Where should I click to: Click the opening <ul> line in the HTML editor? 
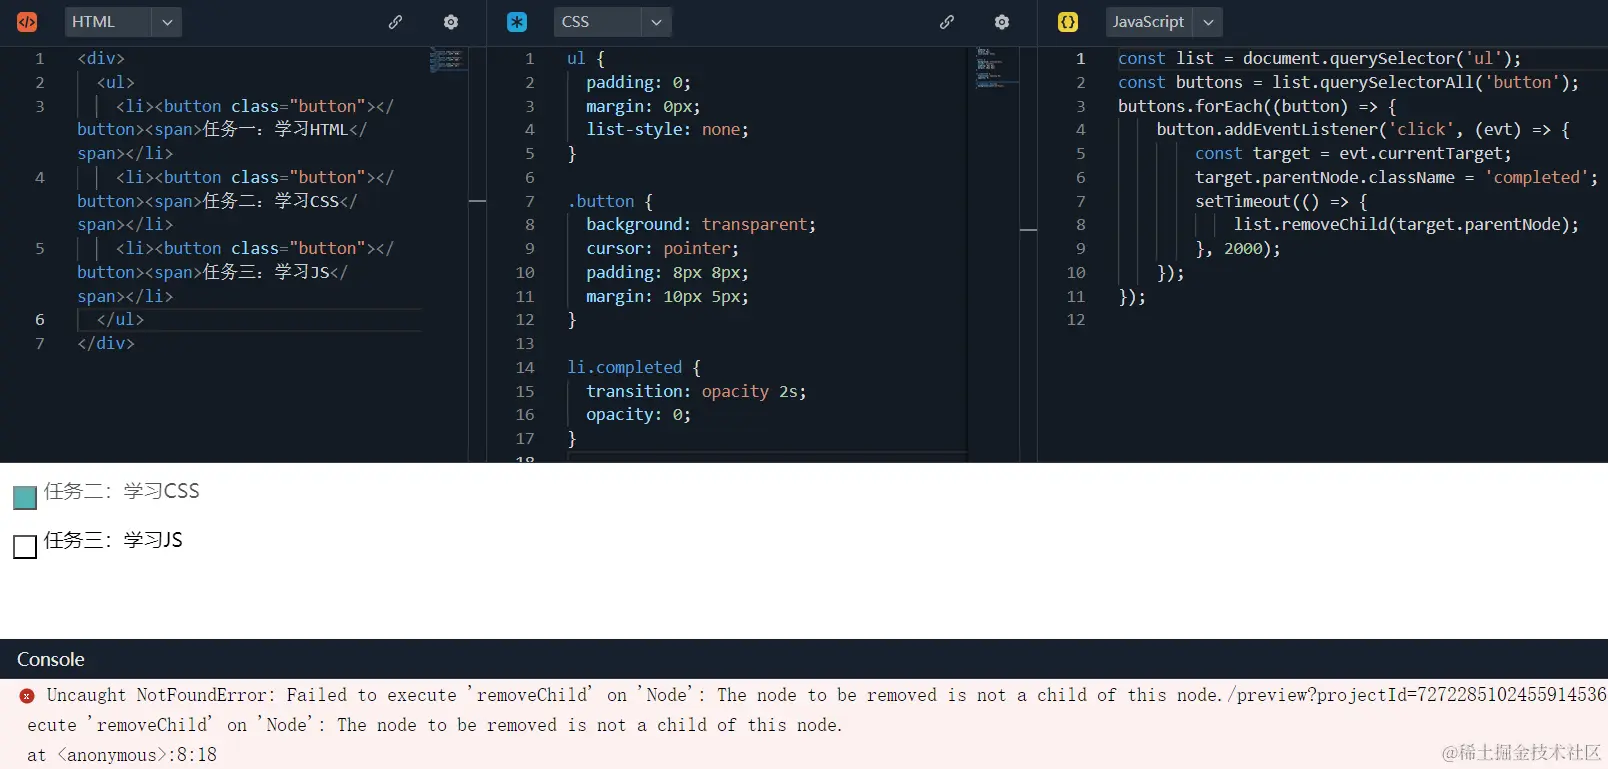coord(115,83)
